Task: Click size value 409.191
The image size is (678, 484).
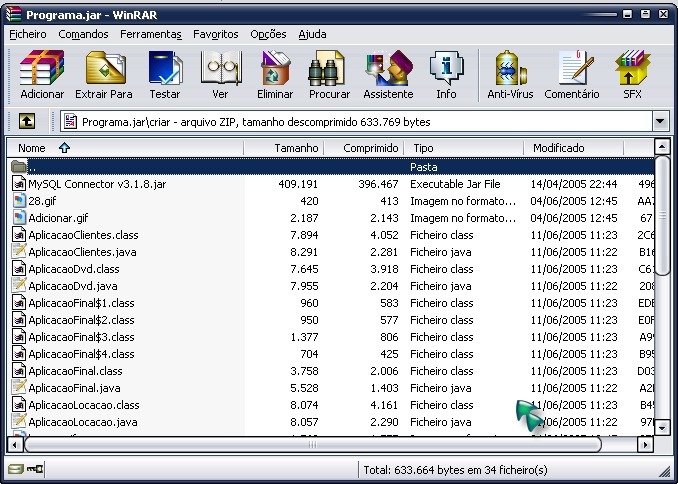Action: [298, 184]
